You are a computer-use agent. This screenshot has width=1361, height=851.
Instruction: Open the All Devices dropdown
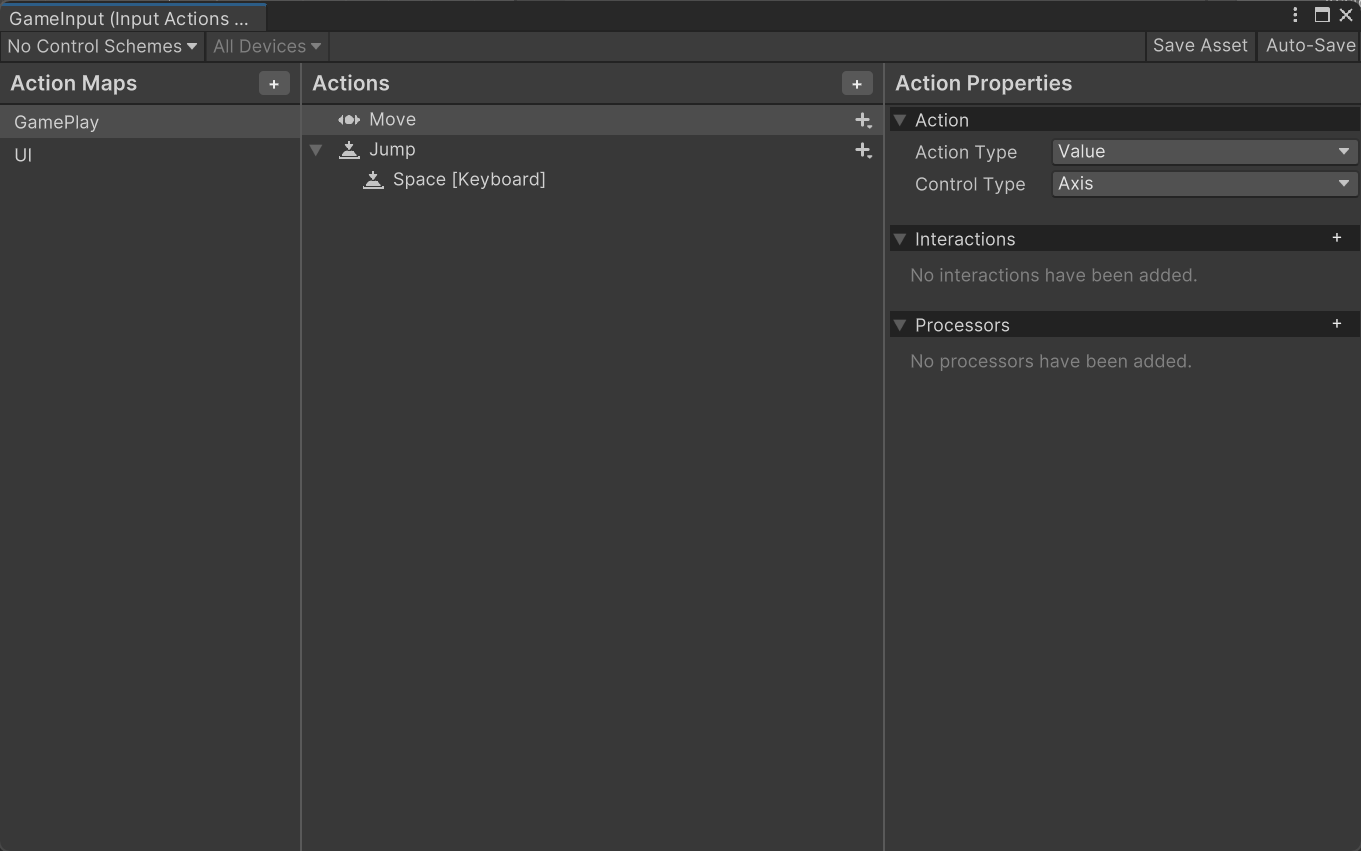click(265, 45)
